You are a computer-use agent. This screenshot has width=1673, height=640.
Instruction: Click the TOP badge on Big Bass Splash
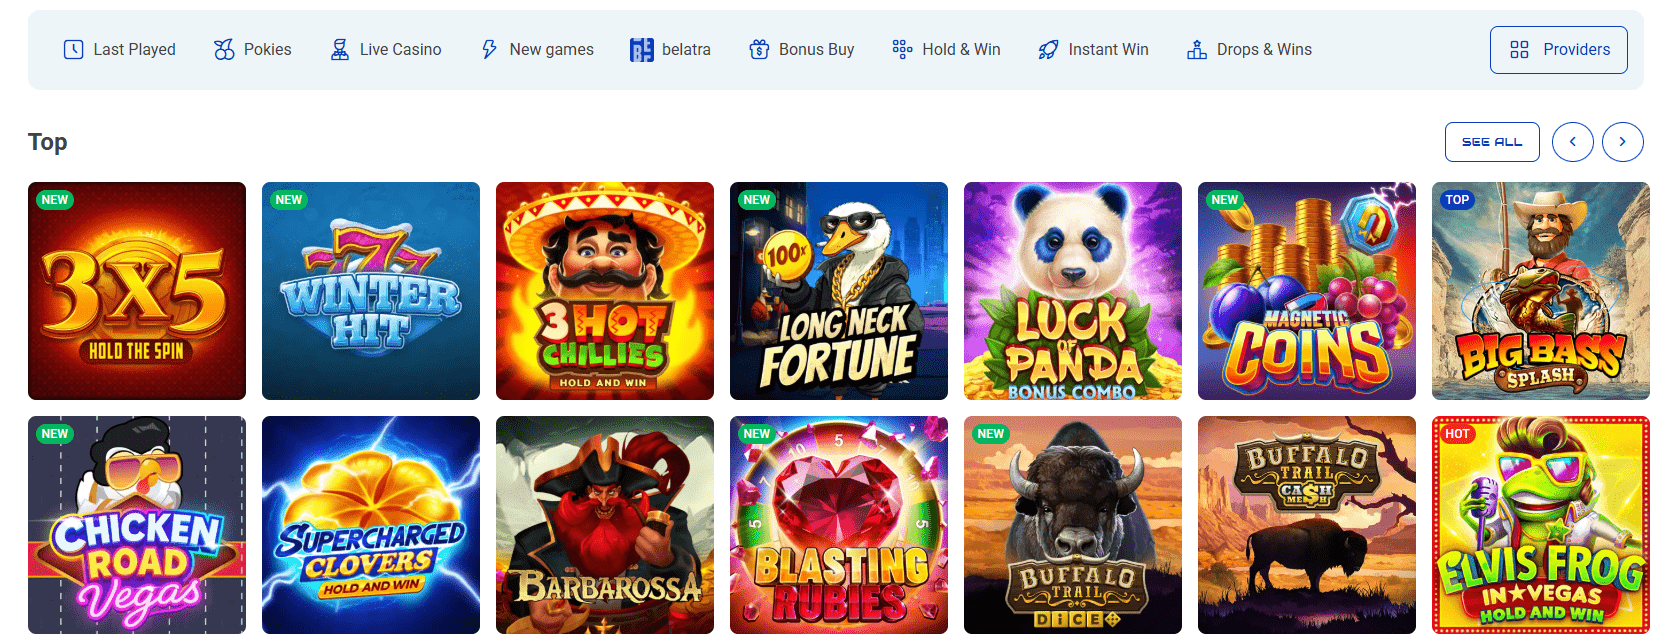pyautogui.click(x=1457, y=200)
